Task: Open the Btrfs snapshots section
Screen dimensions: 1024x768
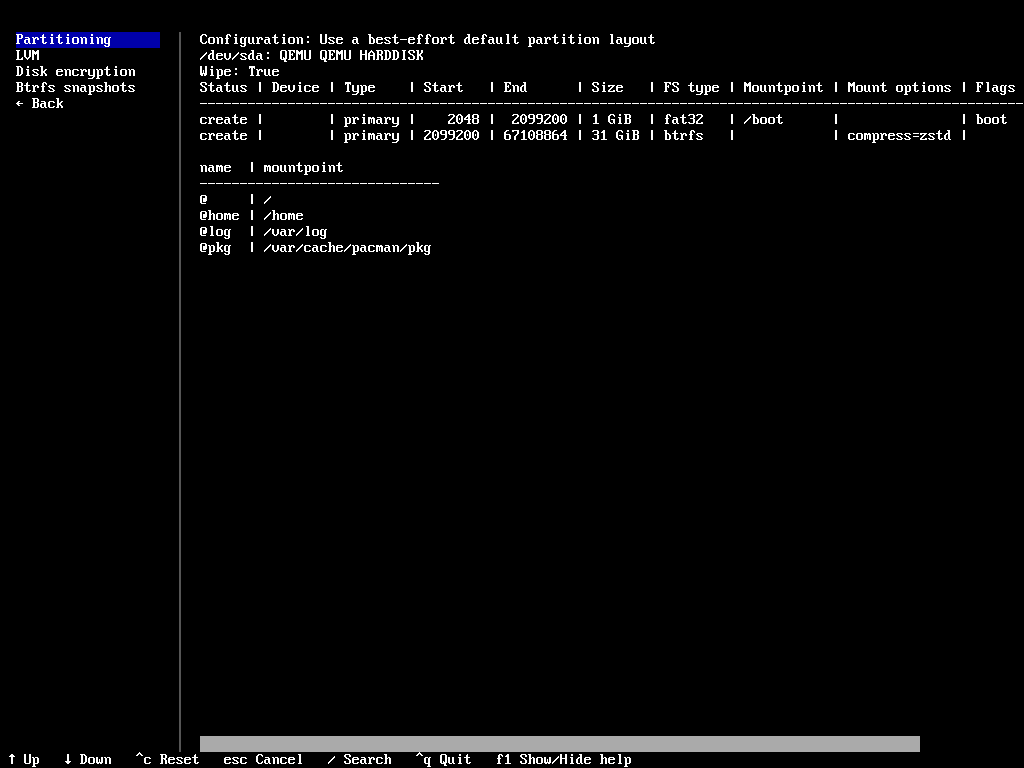Action: coord(74,87)
